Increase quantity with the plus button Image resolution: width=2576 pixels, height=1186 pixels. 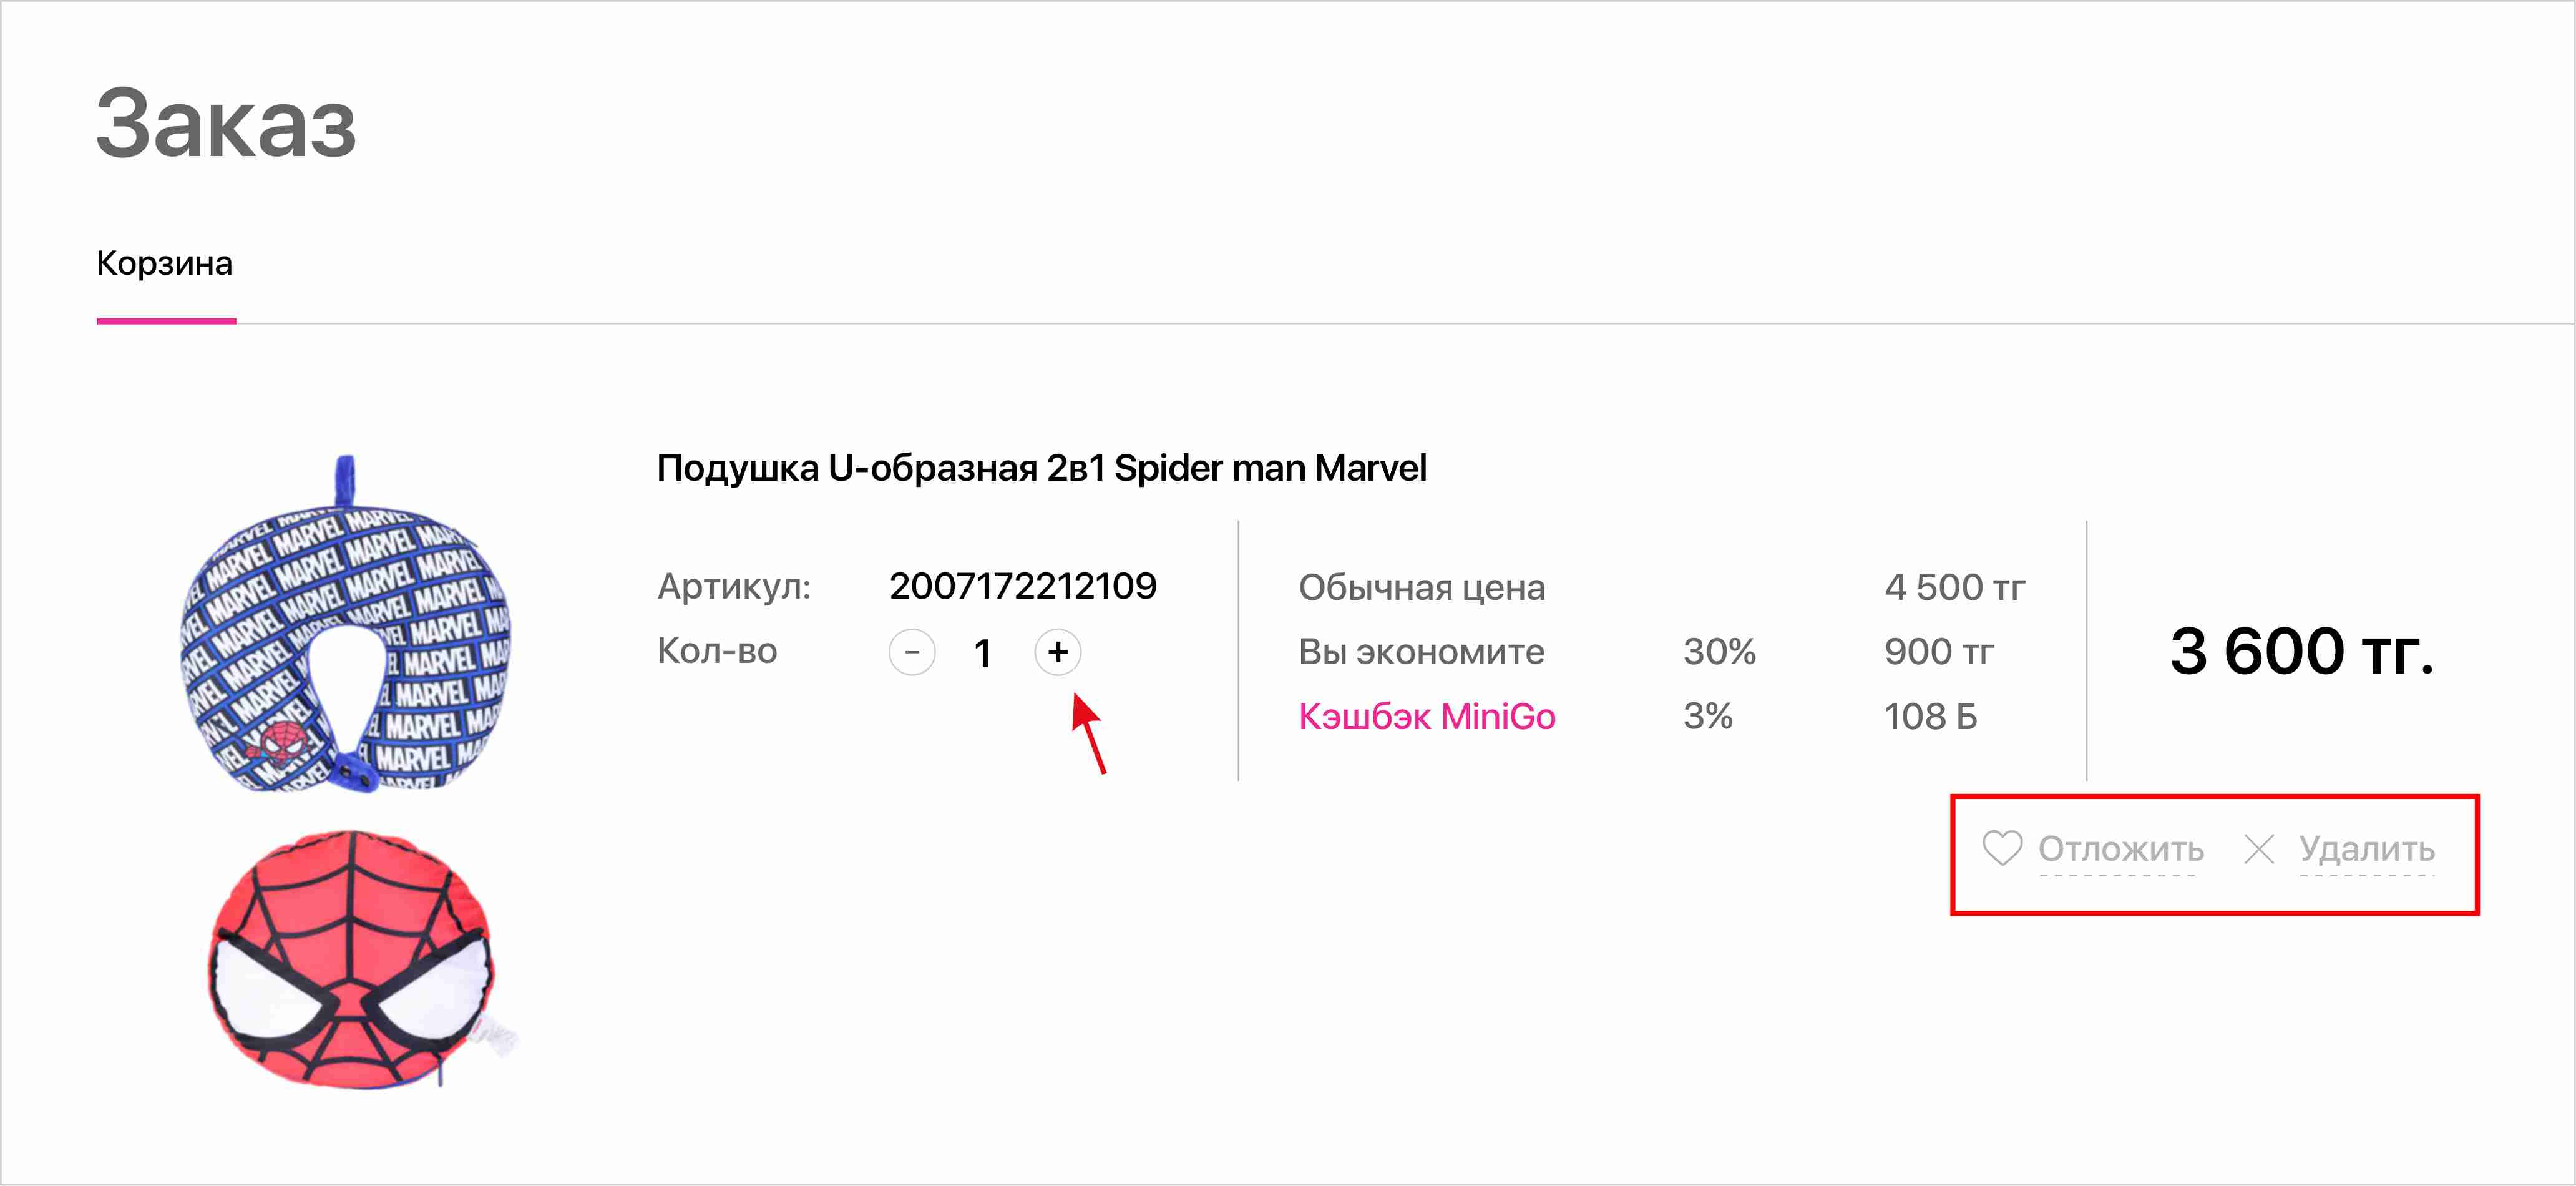tap(1058, 652)
